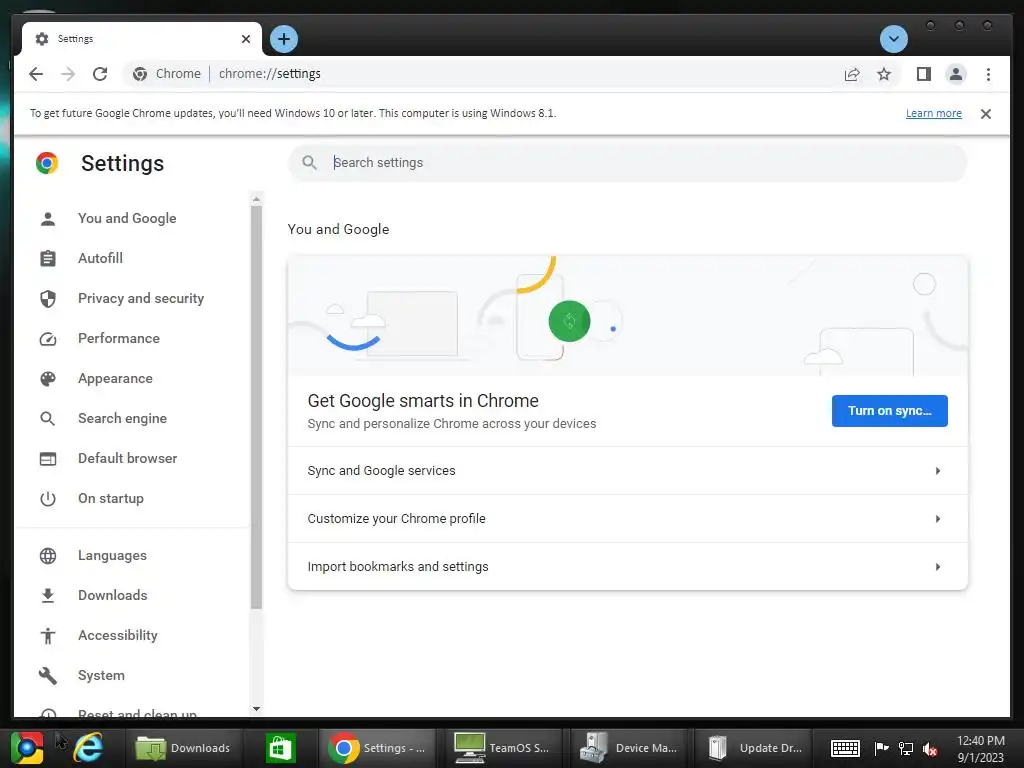Image resolution: width=1024 pixels, height=768 pixels.
Task: Click the forward navigation arrow
Action: [x=68, y=74]
